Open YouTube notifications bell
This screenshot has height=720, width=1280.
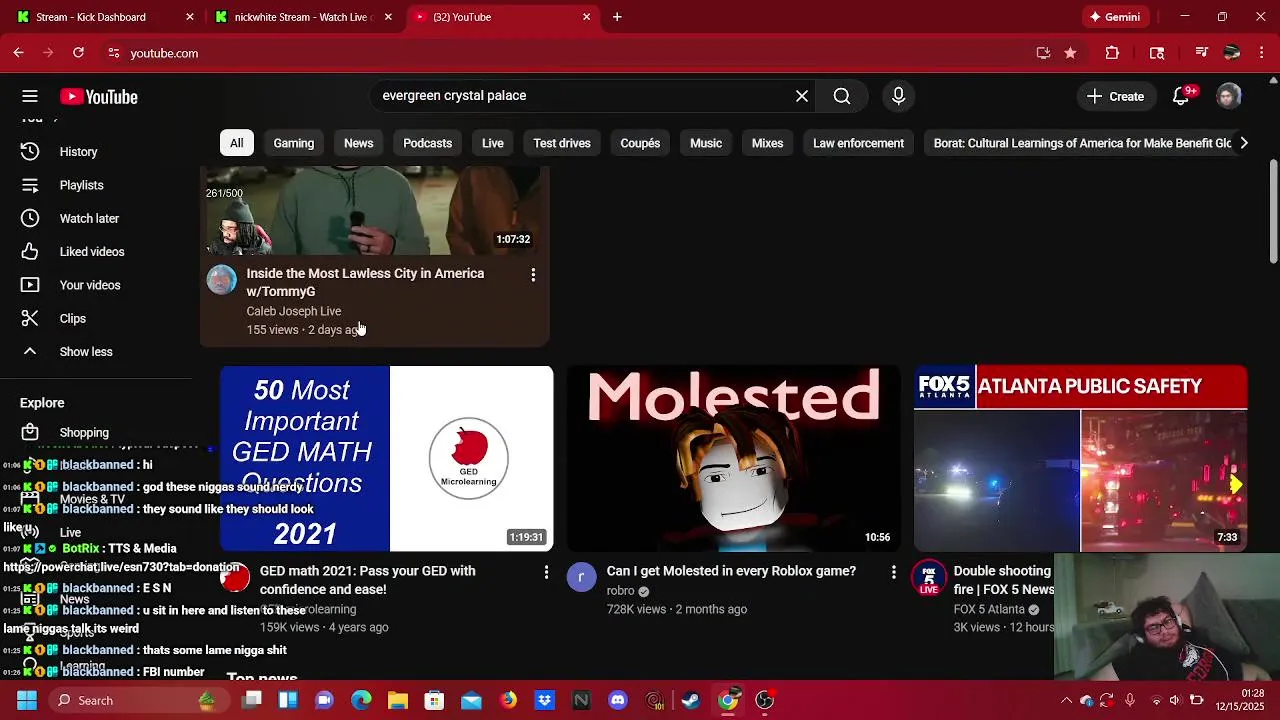pyautogui.click(x=1182, y=96)
